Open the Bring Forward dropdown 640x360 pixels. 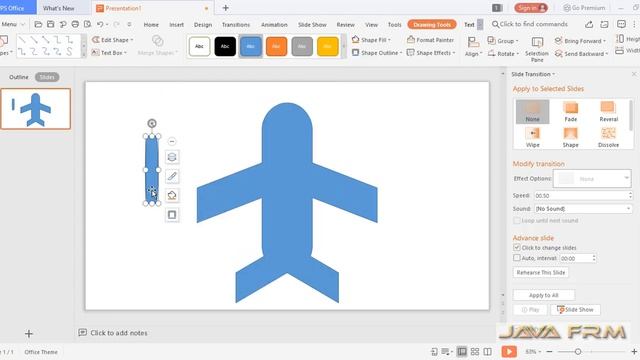(x=580, y=41)
